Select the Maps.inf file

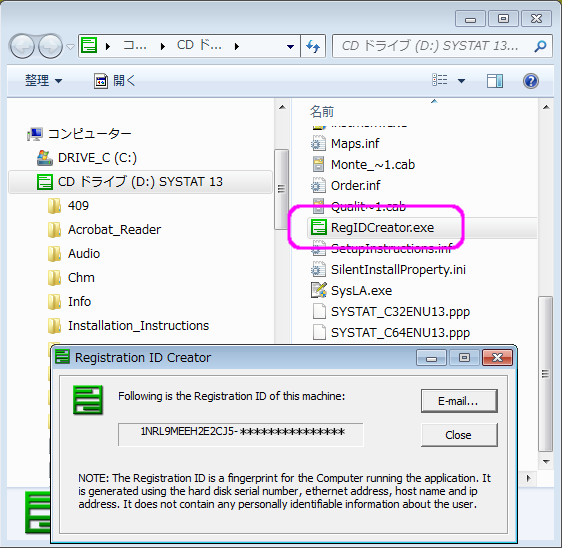click(x=355, y=144)
